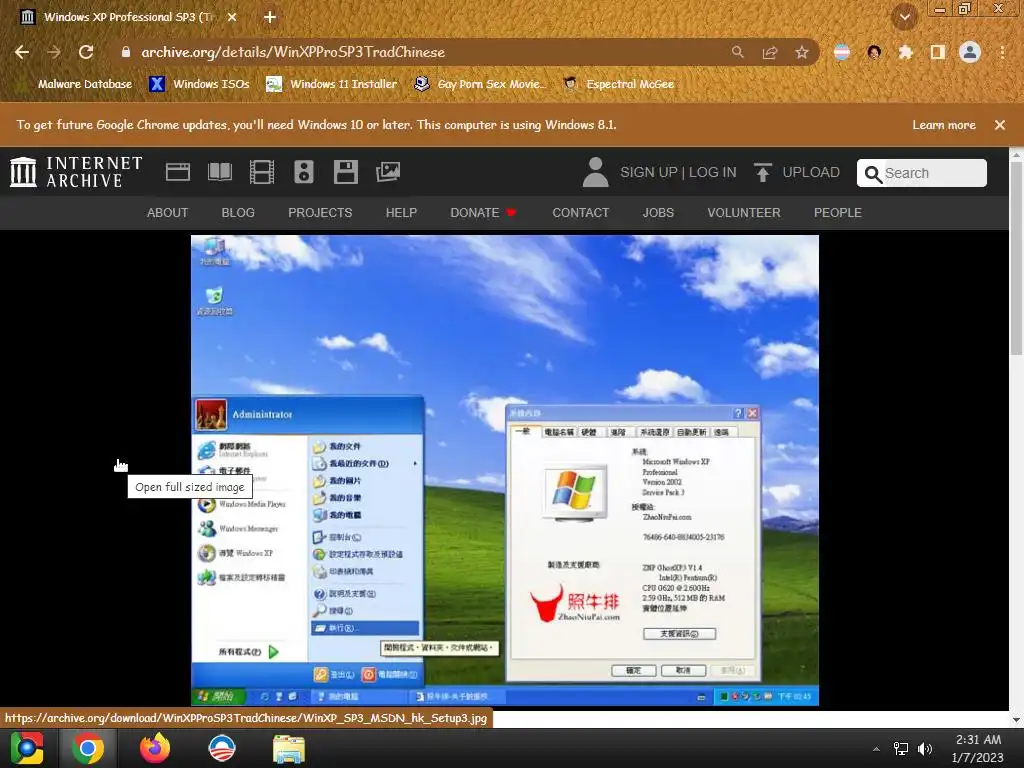1024x768 pixels.
Task: Open the DONATE menu item
Action: (x=483, y=213)
